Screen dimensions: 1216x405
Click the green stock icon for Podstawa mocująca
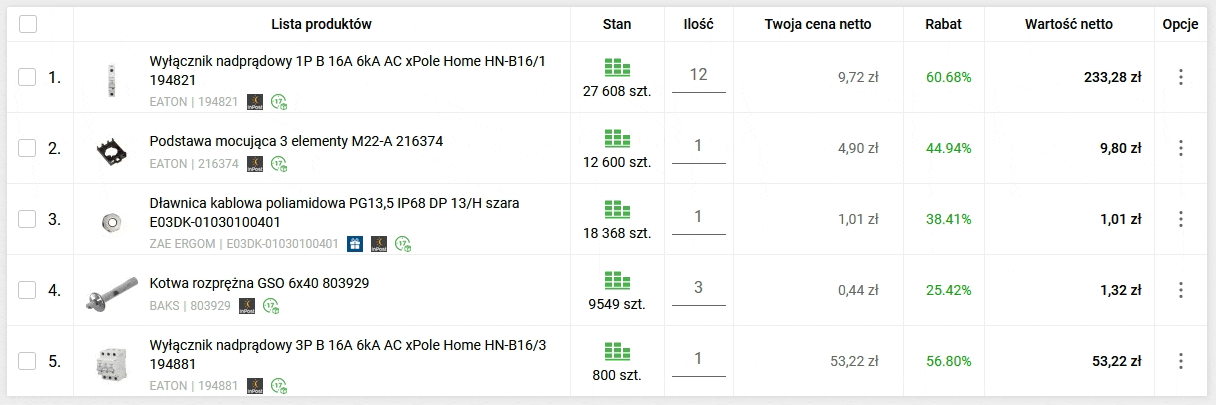point(617,139)
